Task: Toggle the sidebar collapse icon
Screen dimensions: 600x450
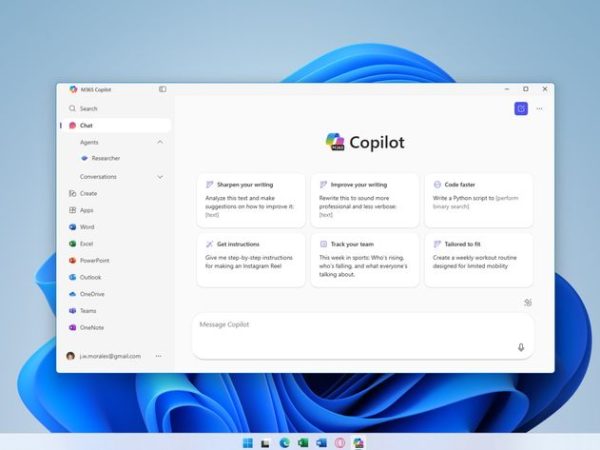Action: (162, 89)
